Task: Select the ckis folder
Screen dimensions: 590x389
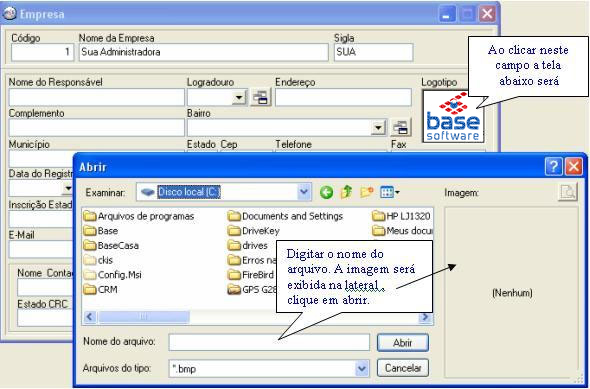Action: (98, 260)
